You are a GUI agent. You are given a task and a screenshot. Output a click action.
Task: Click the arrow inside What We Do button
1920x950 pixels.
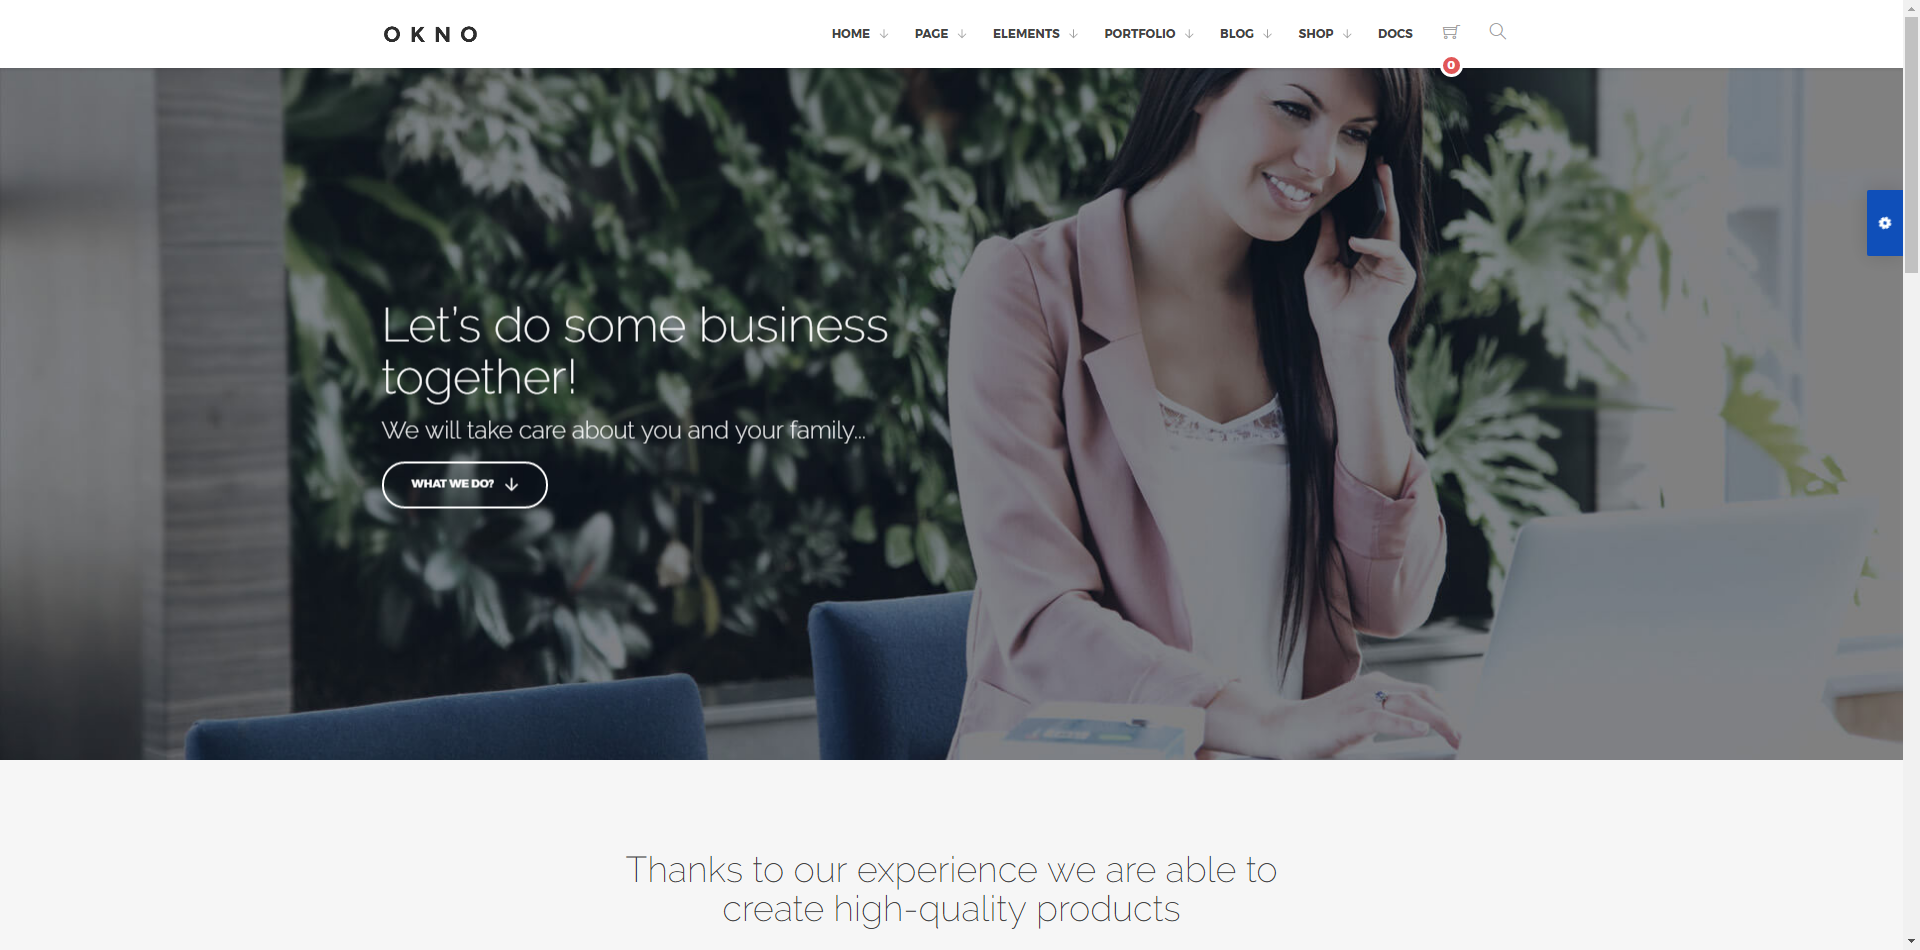point(512,484)
